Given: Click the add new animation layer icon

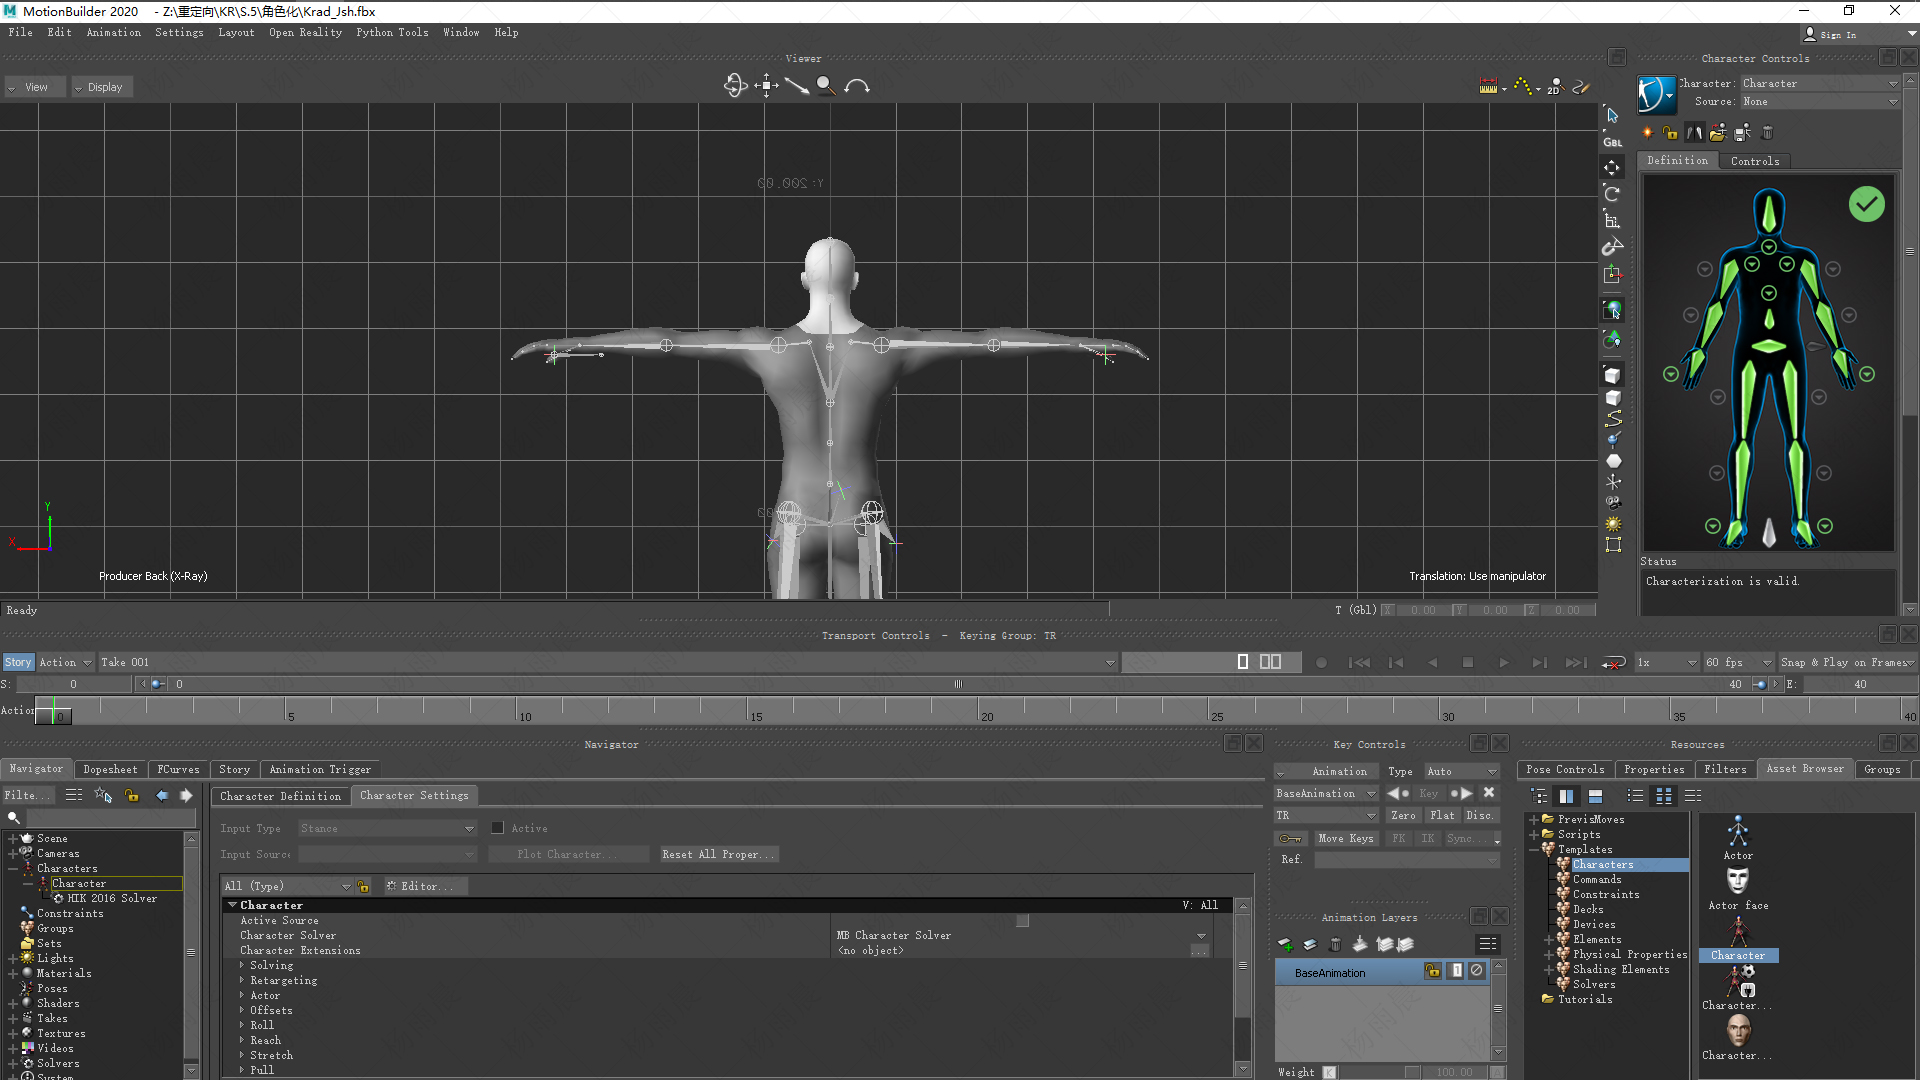Looking at the screenshot, I should pos(1286,944).
